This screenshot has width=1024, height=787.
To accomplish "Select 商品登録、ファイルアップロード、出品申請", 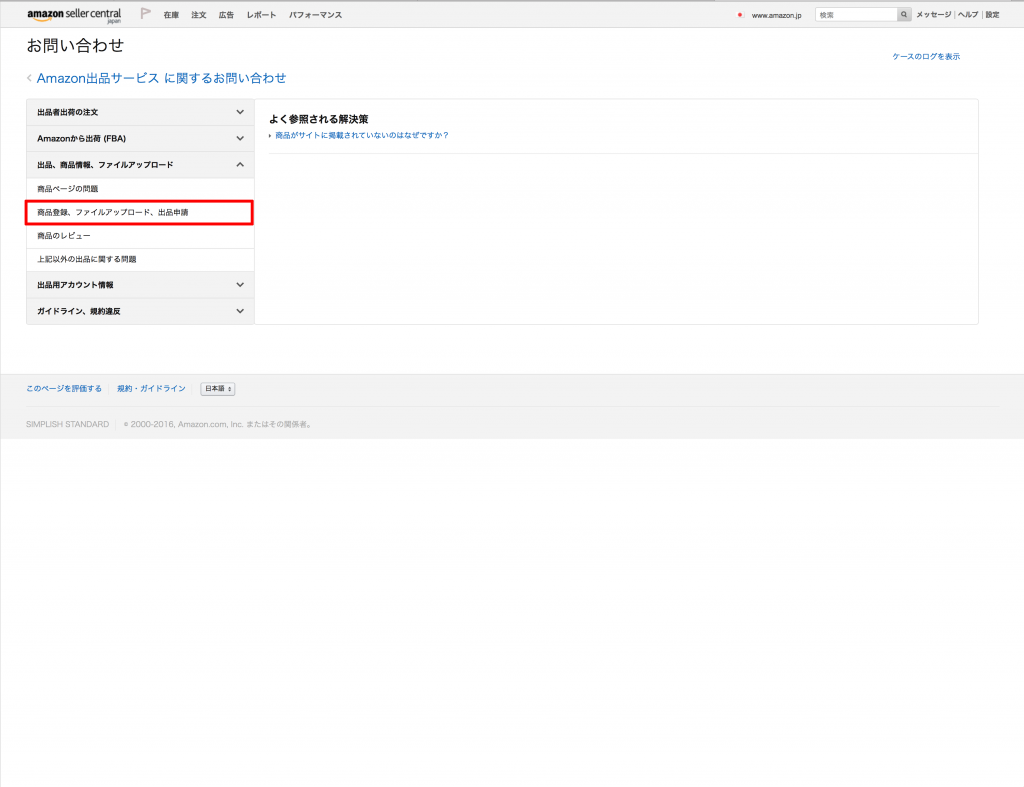I will (x=140, y=212).
